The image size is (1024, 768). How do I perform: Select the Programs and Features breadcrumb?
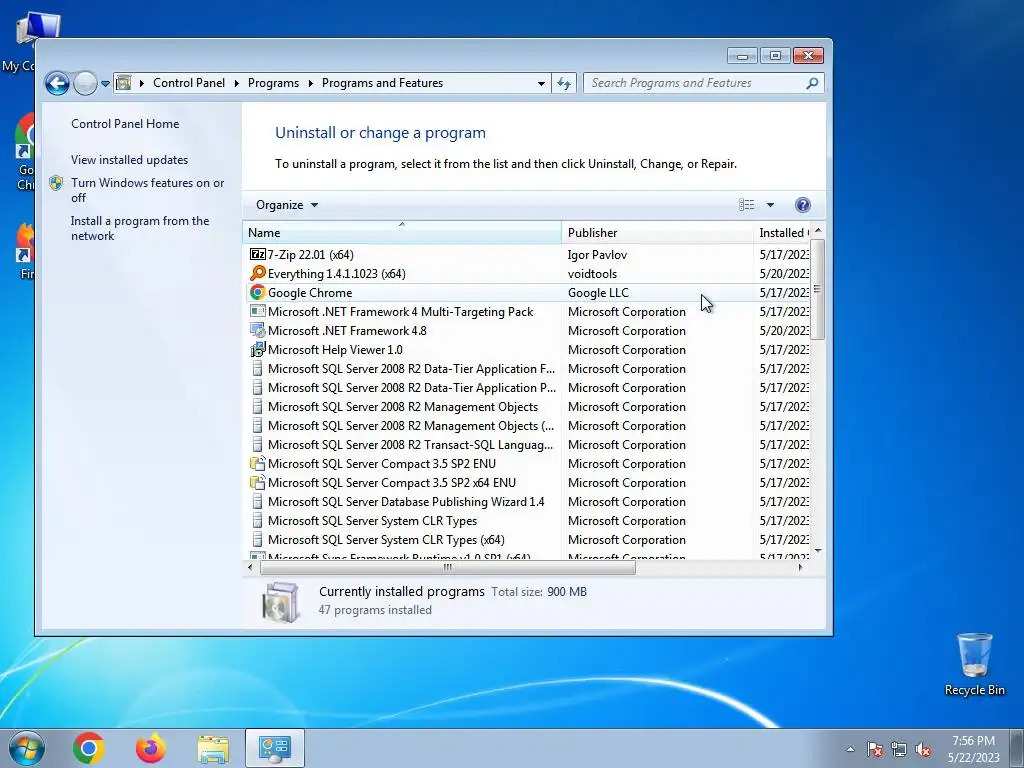382,83
